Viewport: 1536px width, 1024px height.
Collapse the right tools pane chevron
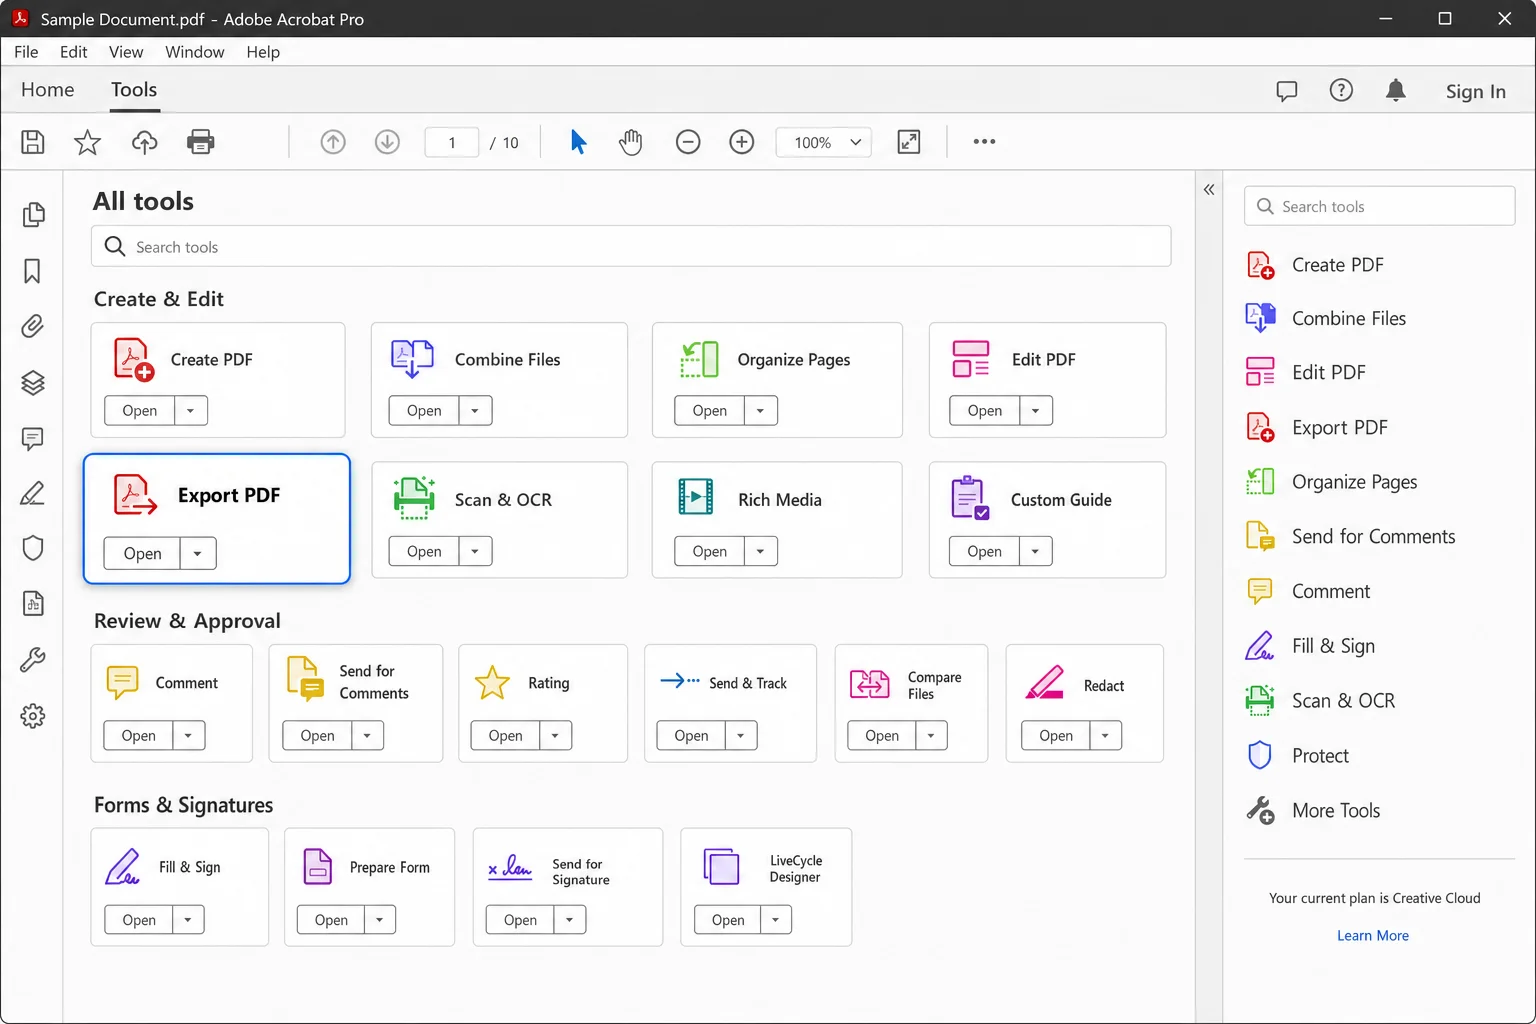[x=1209, y=190]
